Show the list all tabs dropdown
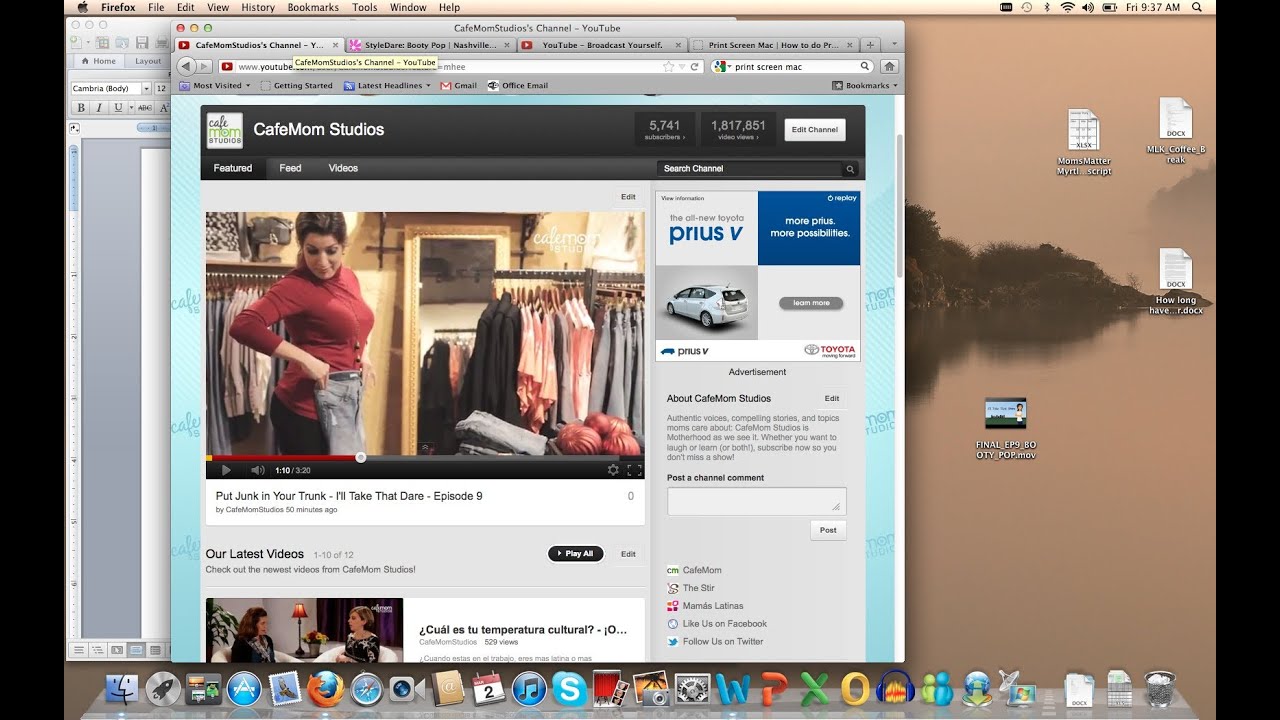Screen dimensions: 1280x720 coord(894,45)
